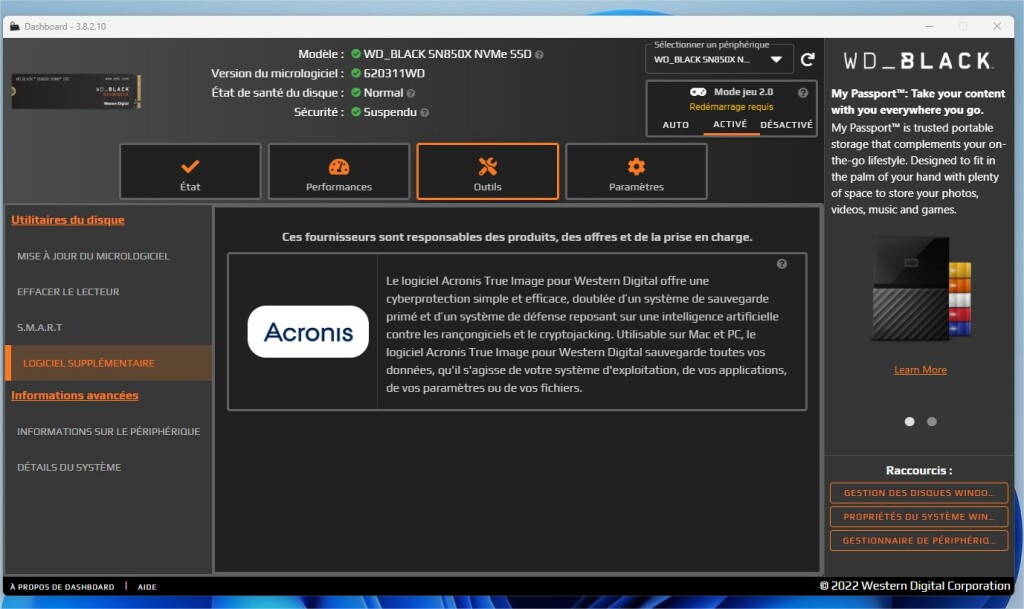Click the Learn More link
This screenshot has width=1024, height=609.
tap(920, 370)
